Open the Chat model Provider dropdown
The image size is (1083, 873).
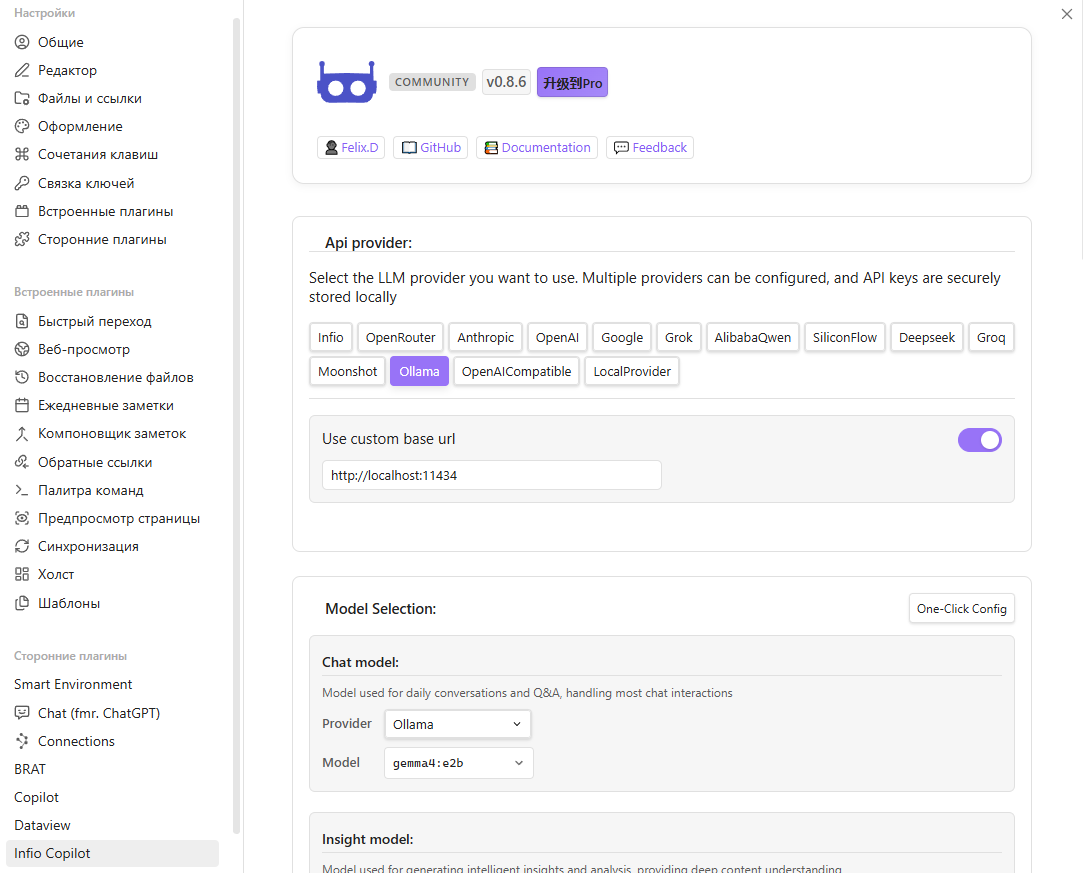[x=457, y=724]
